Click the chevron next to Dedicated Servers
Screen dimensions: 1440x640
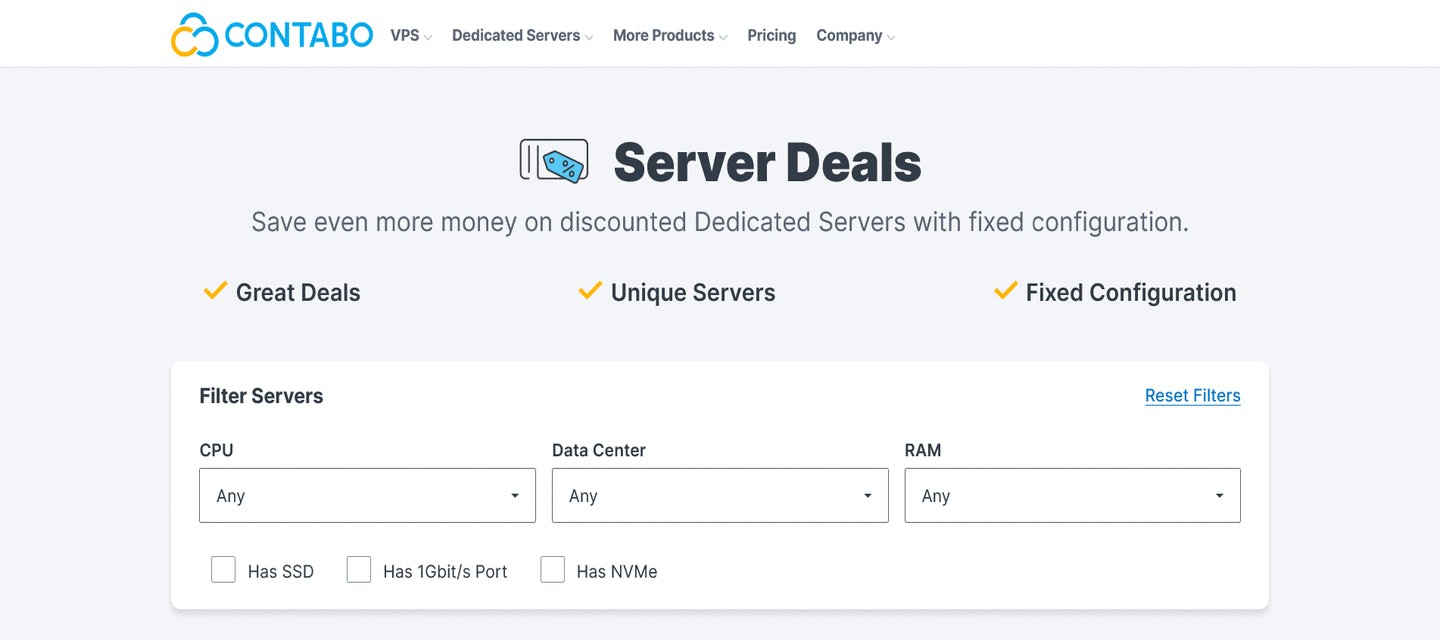click(x=589, y=37)
